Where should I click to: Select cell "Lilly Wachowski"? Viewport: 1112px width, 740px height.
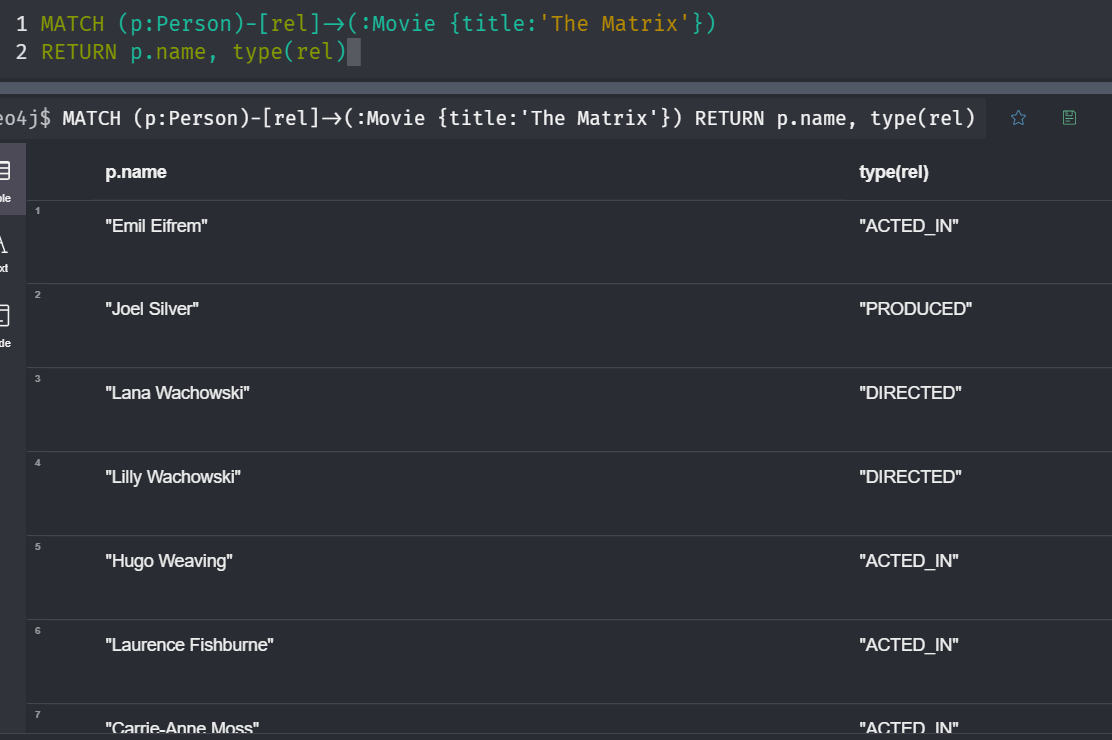(173, 477)
